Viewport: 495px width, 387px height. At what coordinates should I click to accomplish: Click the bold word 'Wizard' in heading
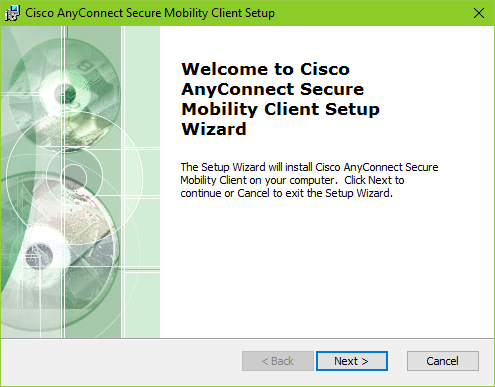[x=214, y=129]
